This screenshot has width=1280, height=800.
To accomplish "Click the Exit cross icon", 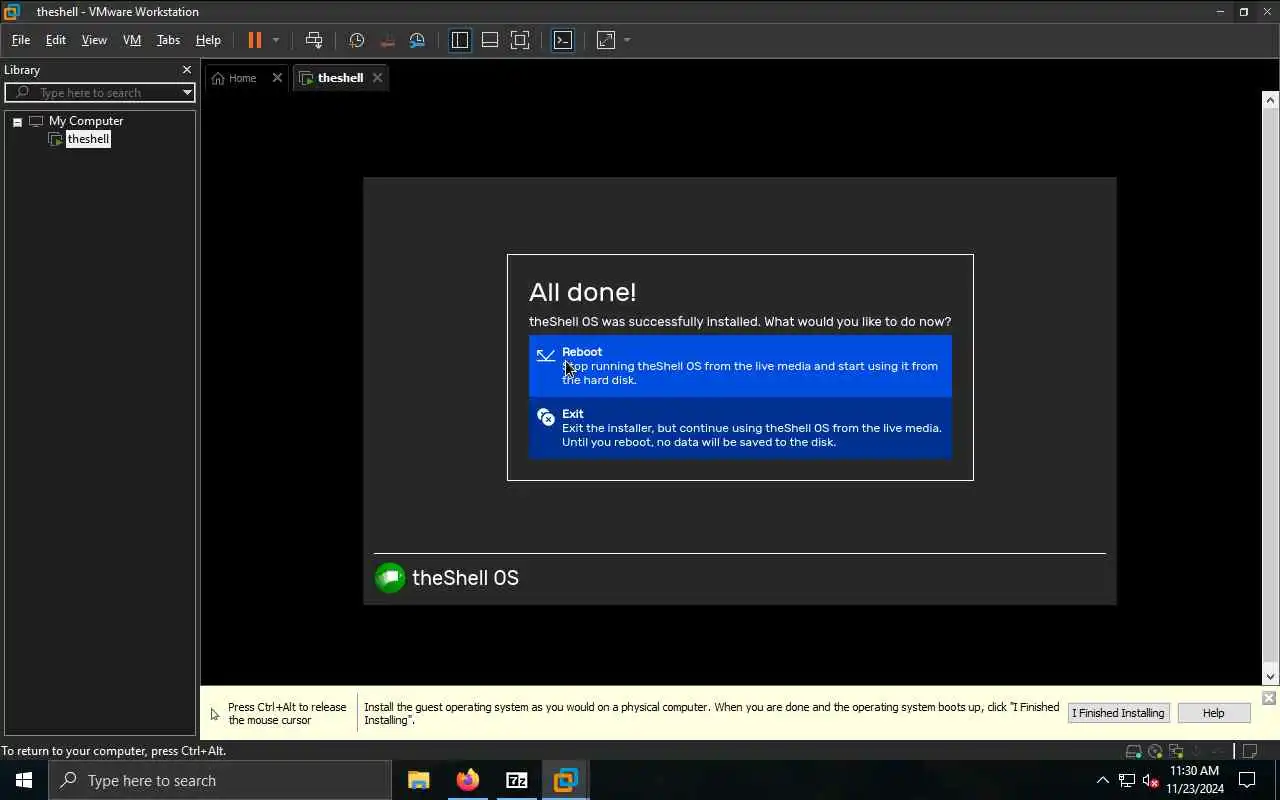I will [x=546, y=417].
